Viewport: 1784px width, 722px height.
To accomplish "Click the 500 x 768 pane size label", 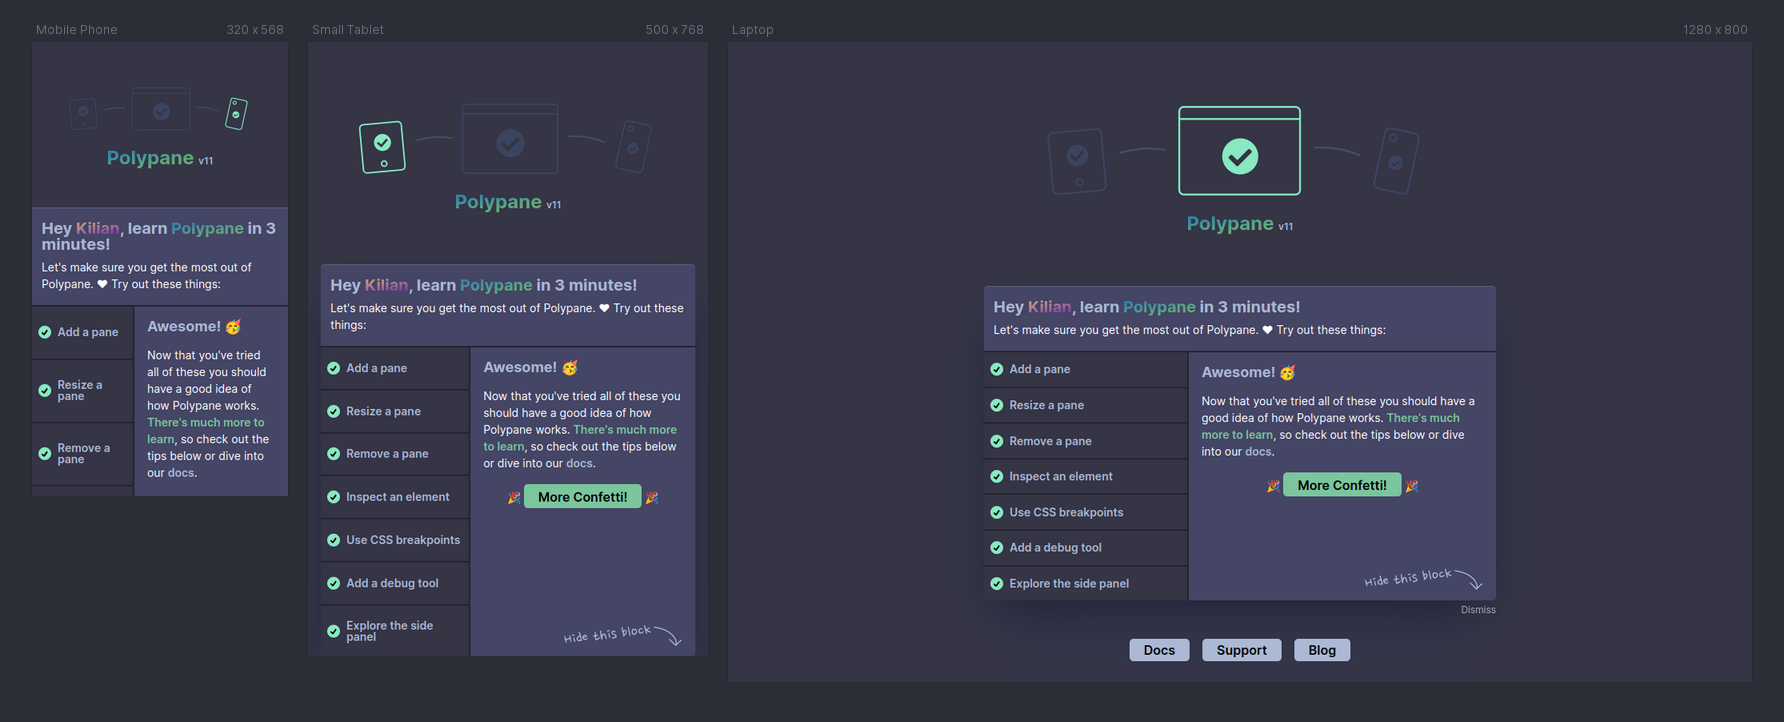I will tap(674, 30).
